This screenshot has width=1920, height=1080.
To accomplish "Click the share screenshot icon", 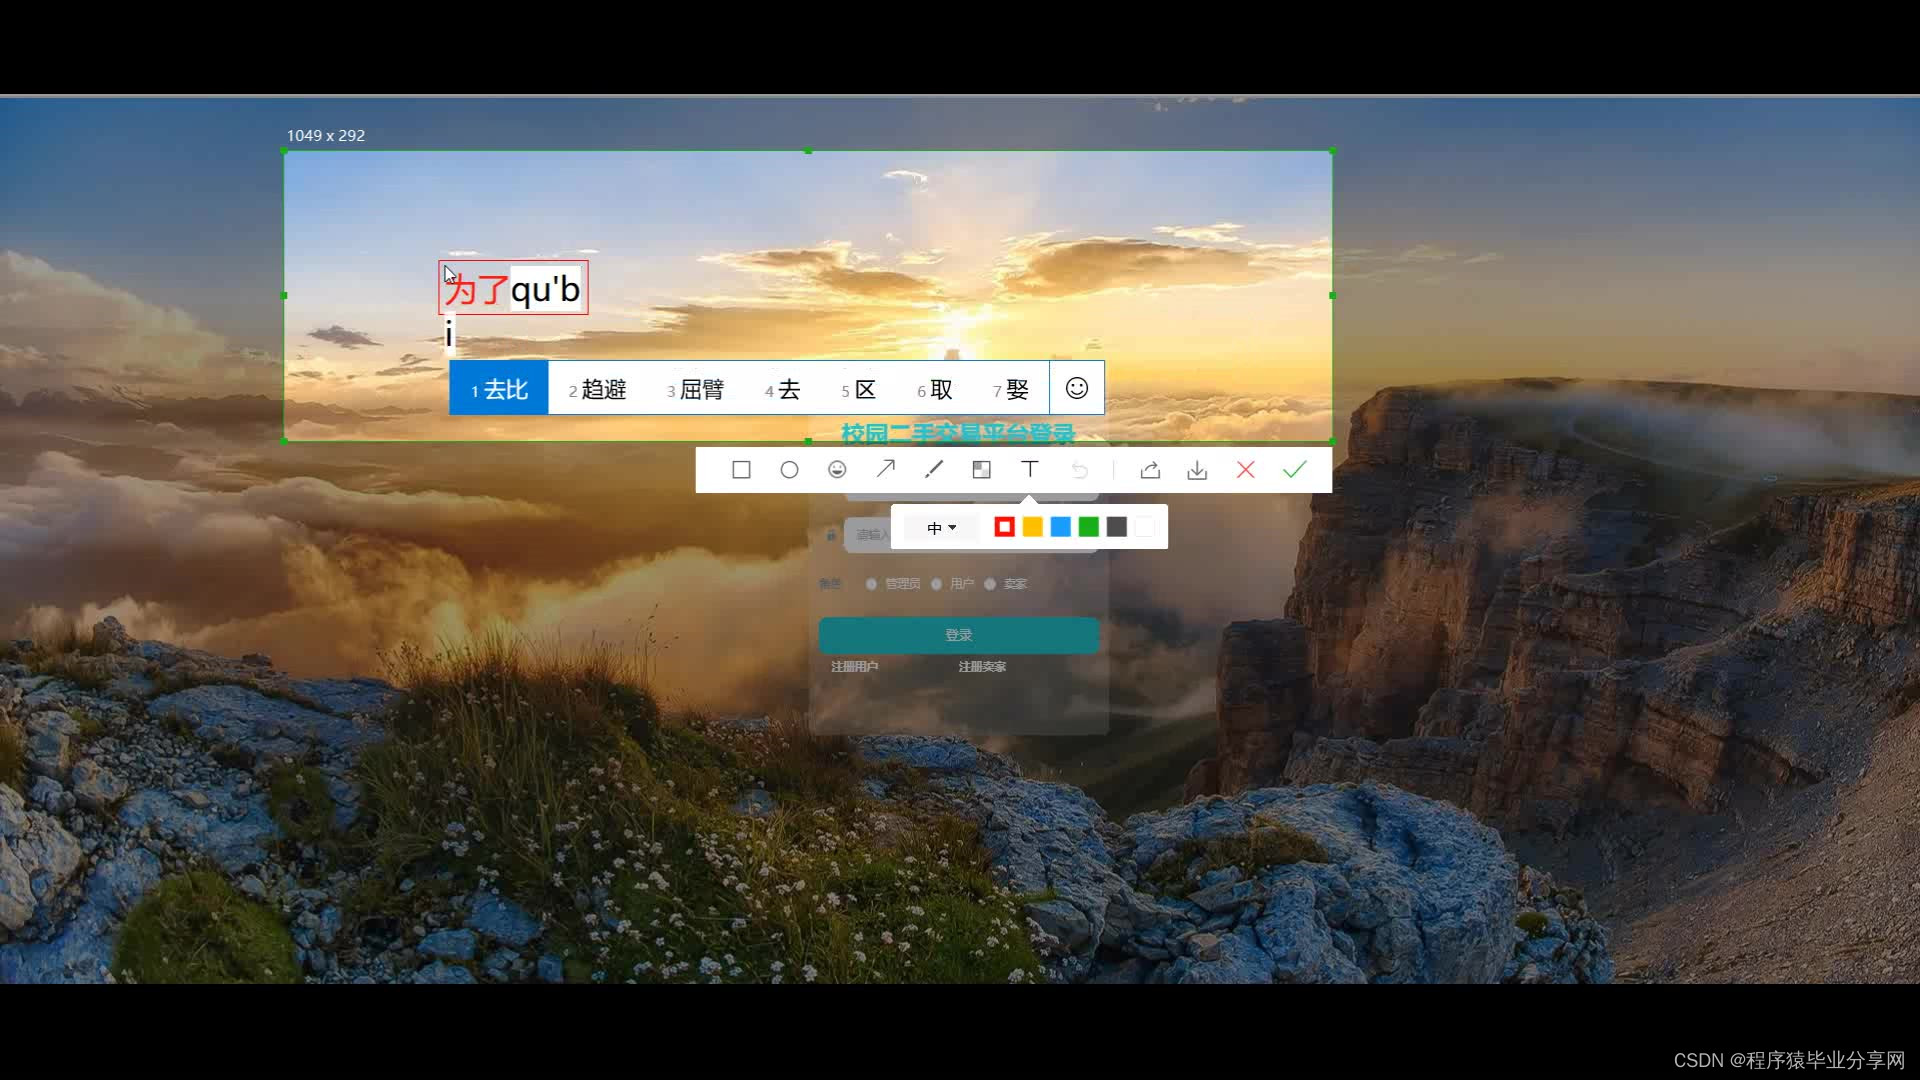I will point(1150,470).
